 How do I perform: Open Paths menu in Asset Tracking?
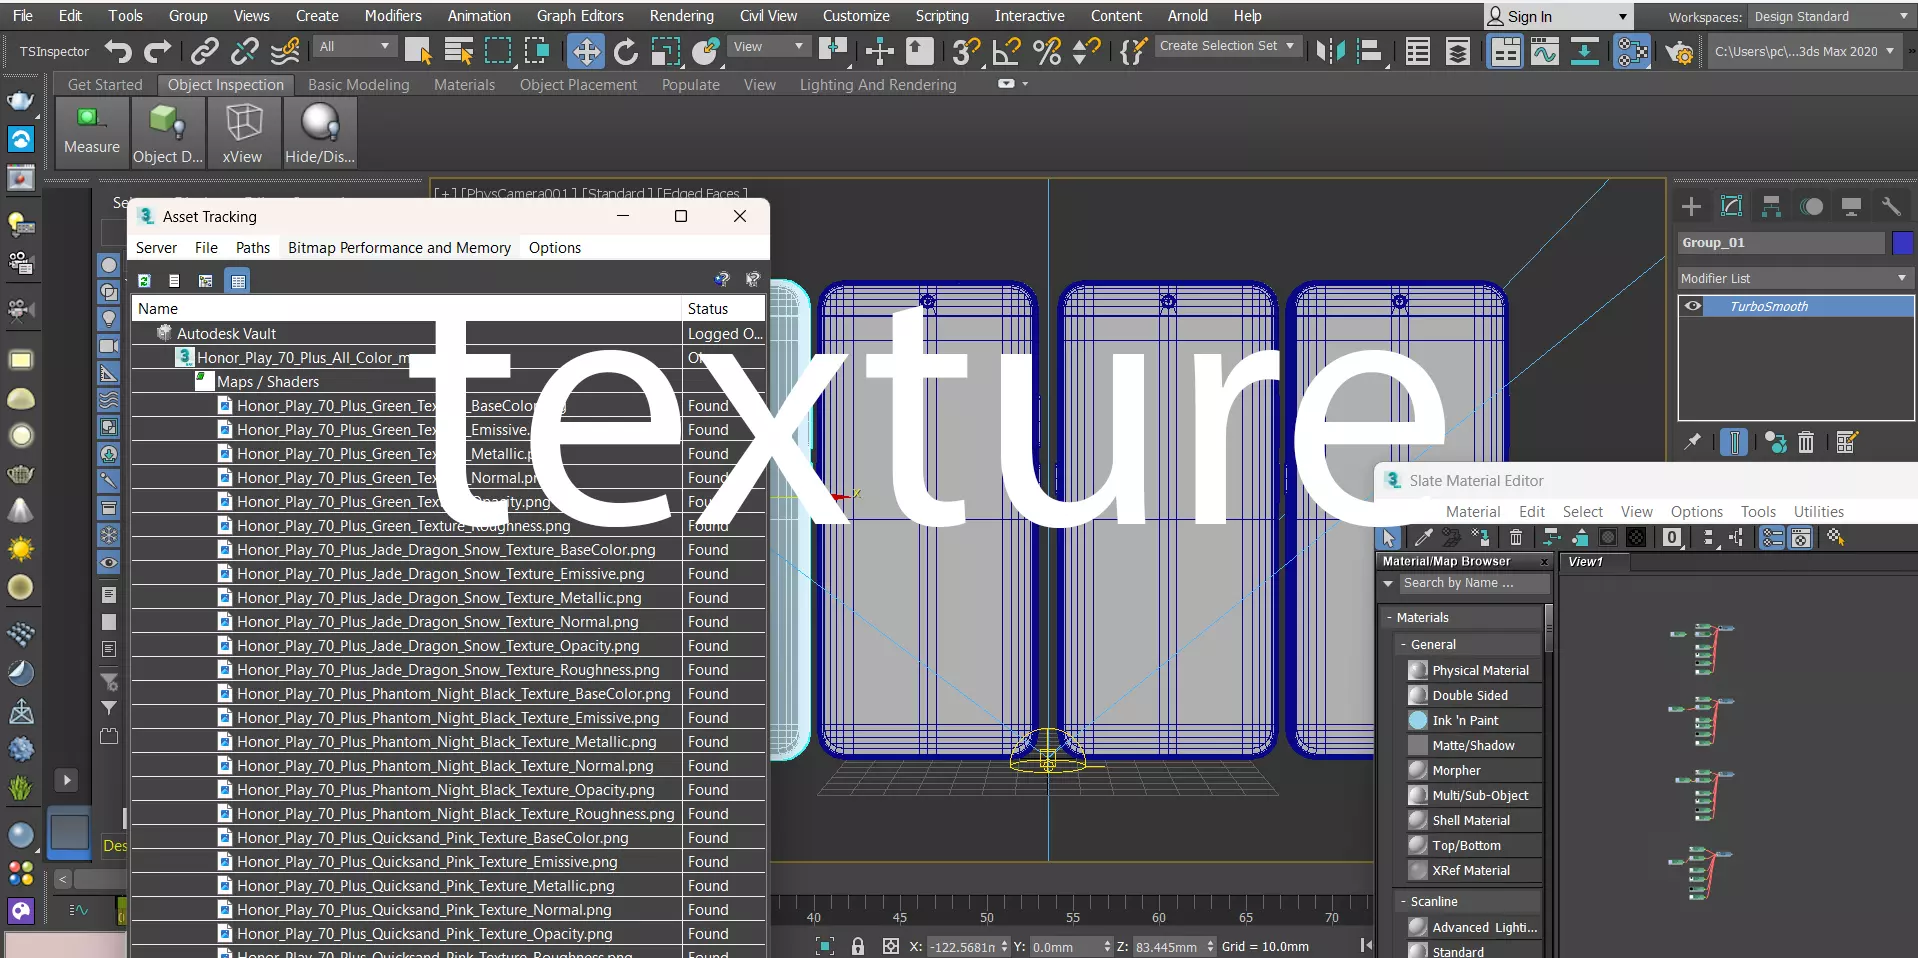coord(253,248)
